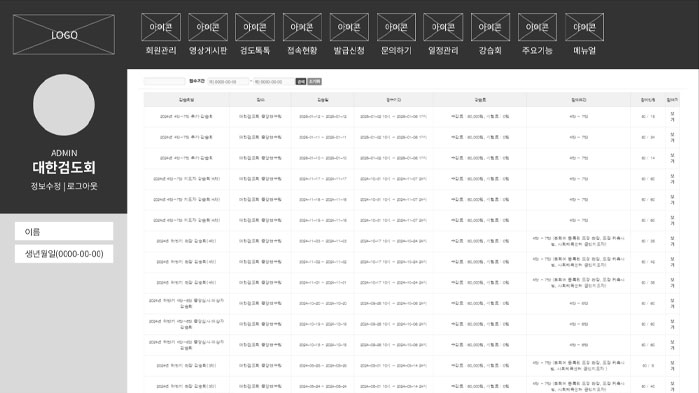This screenshot has width=699, height=393.
Task: Click the gray reset button next to search
Action: point(314,82)
